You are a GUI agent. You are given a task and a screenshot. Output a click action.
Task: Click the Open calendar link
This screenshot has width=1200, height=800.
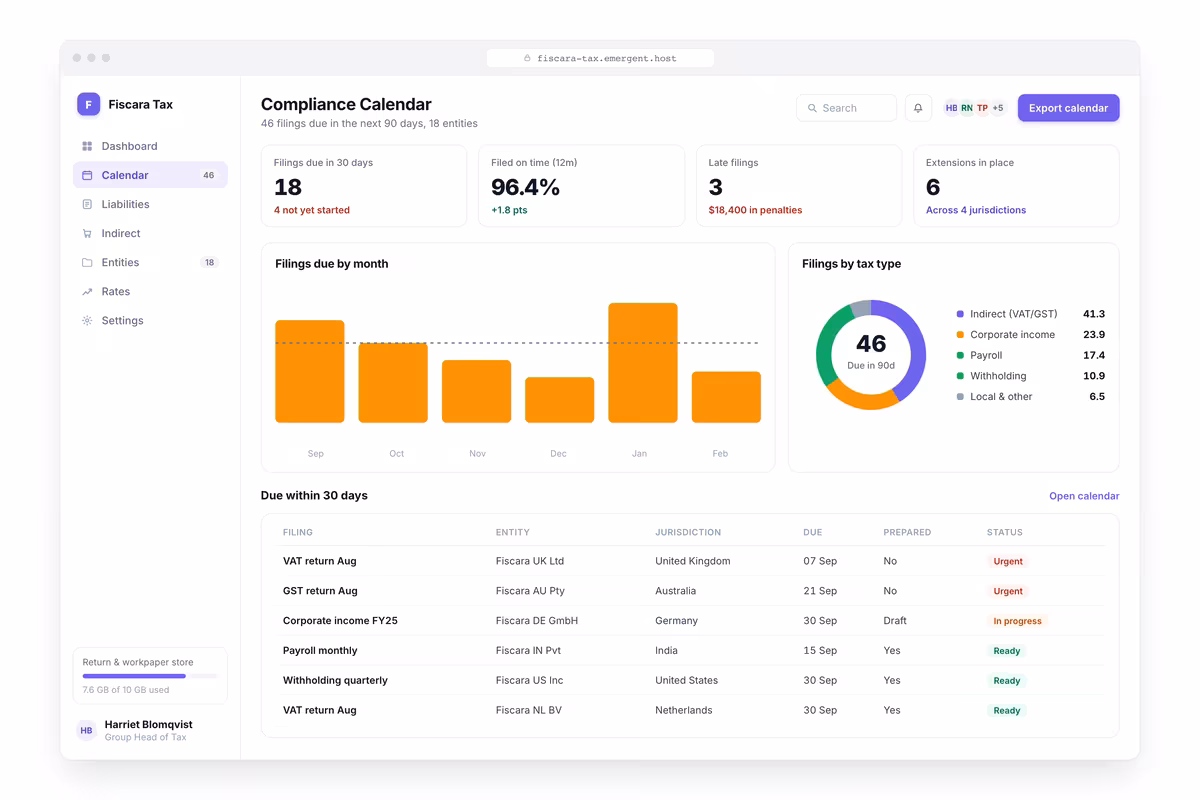1084,496
